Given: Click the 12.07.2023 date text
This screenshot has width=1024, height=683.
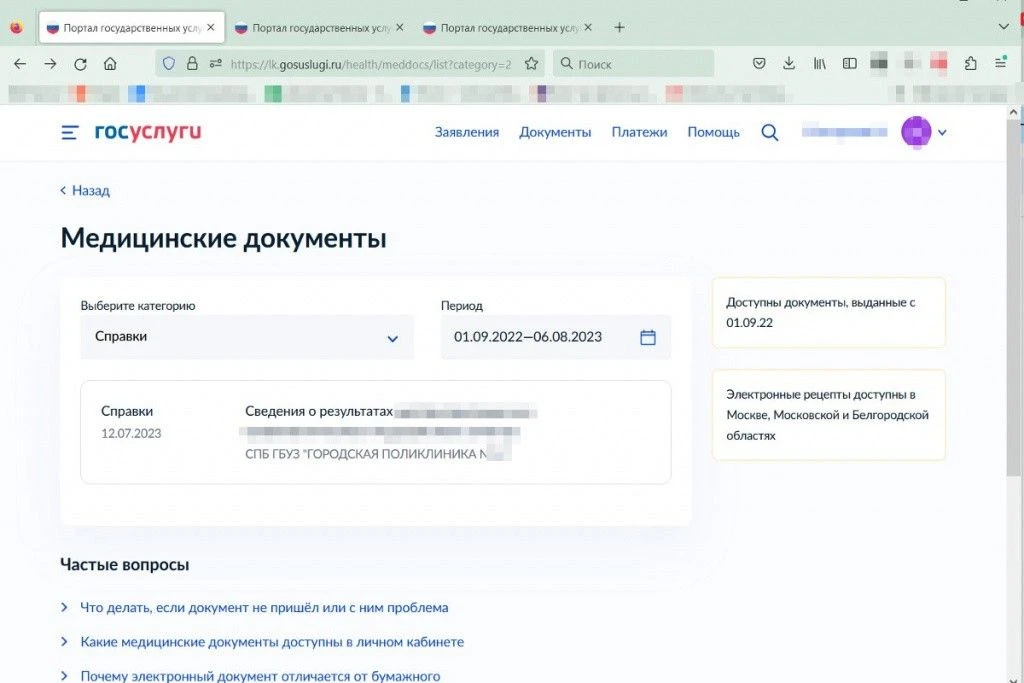Looking at the screenshot, I should click(x=131, y=434).
